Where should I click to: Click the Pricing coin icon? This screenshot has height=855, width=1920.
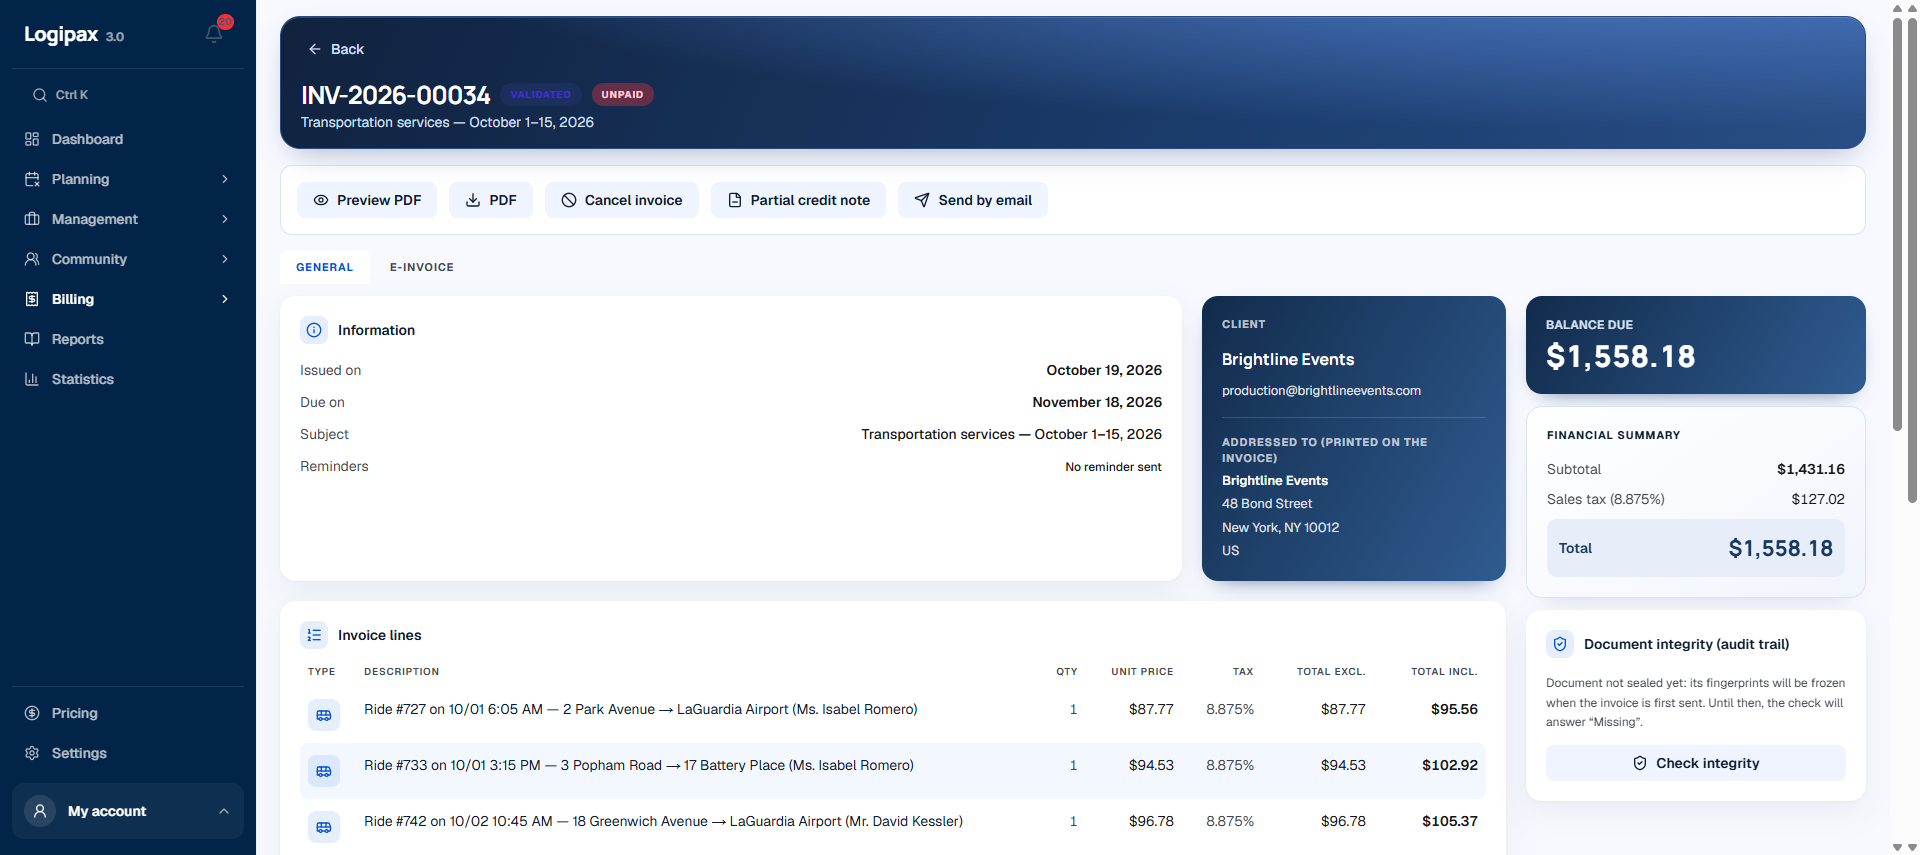coord(32,713)
